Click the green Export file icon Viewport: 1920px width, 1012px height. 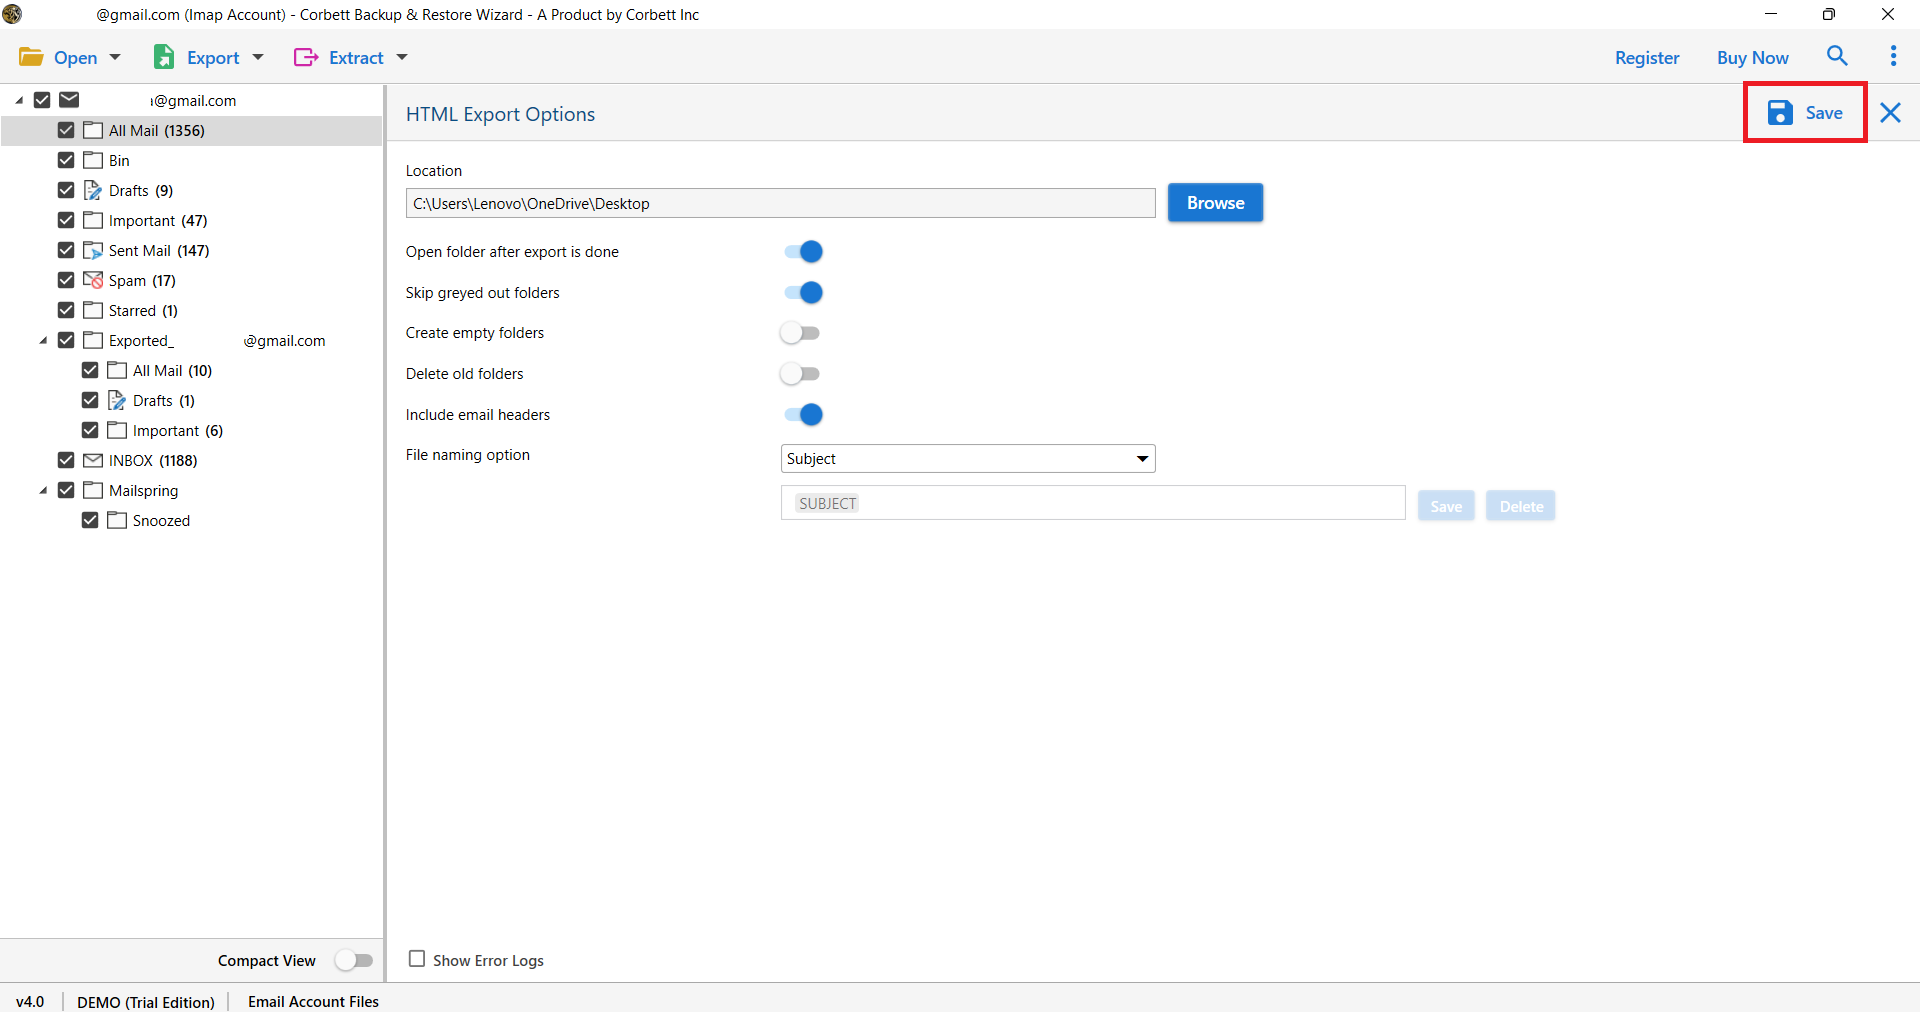coord(164,57)
